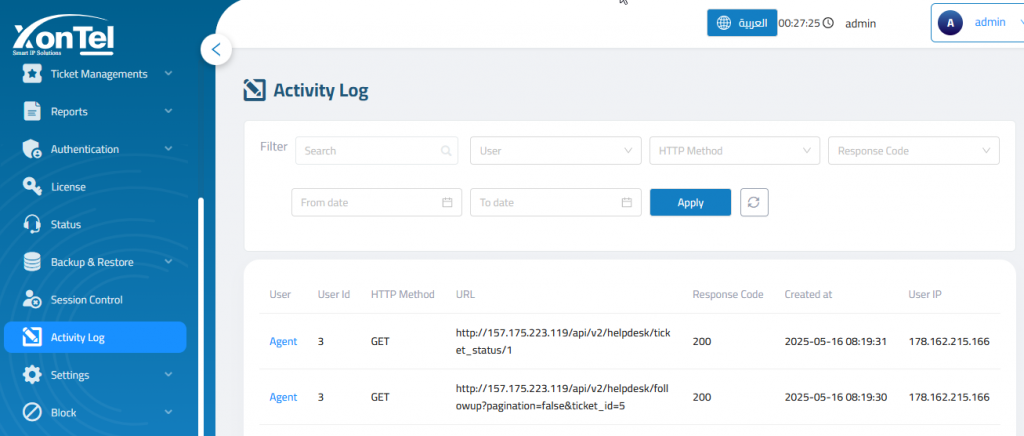Expand the Ticket Managements menu chevron

(168, 74)
